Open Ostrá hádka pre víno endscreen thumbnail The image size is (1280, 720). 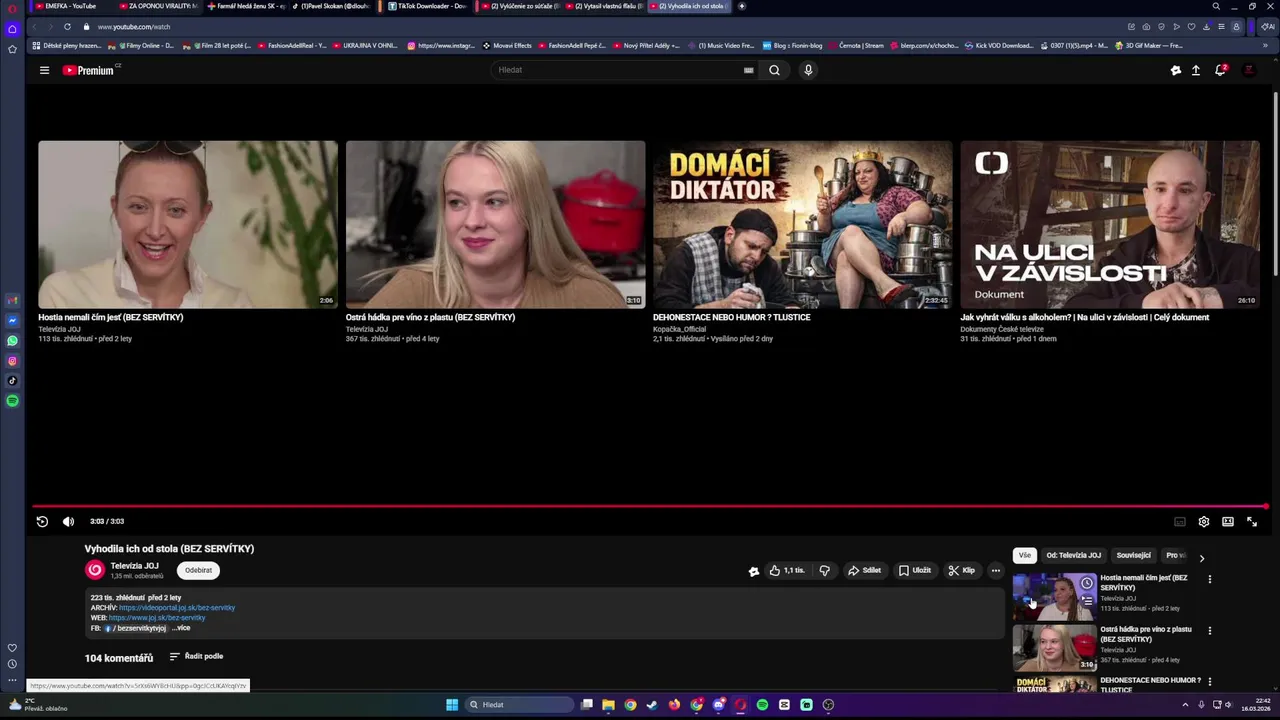tap(496, 224)
